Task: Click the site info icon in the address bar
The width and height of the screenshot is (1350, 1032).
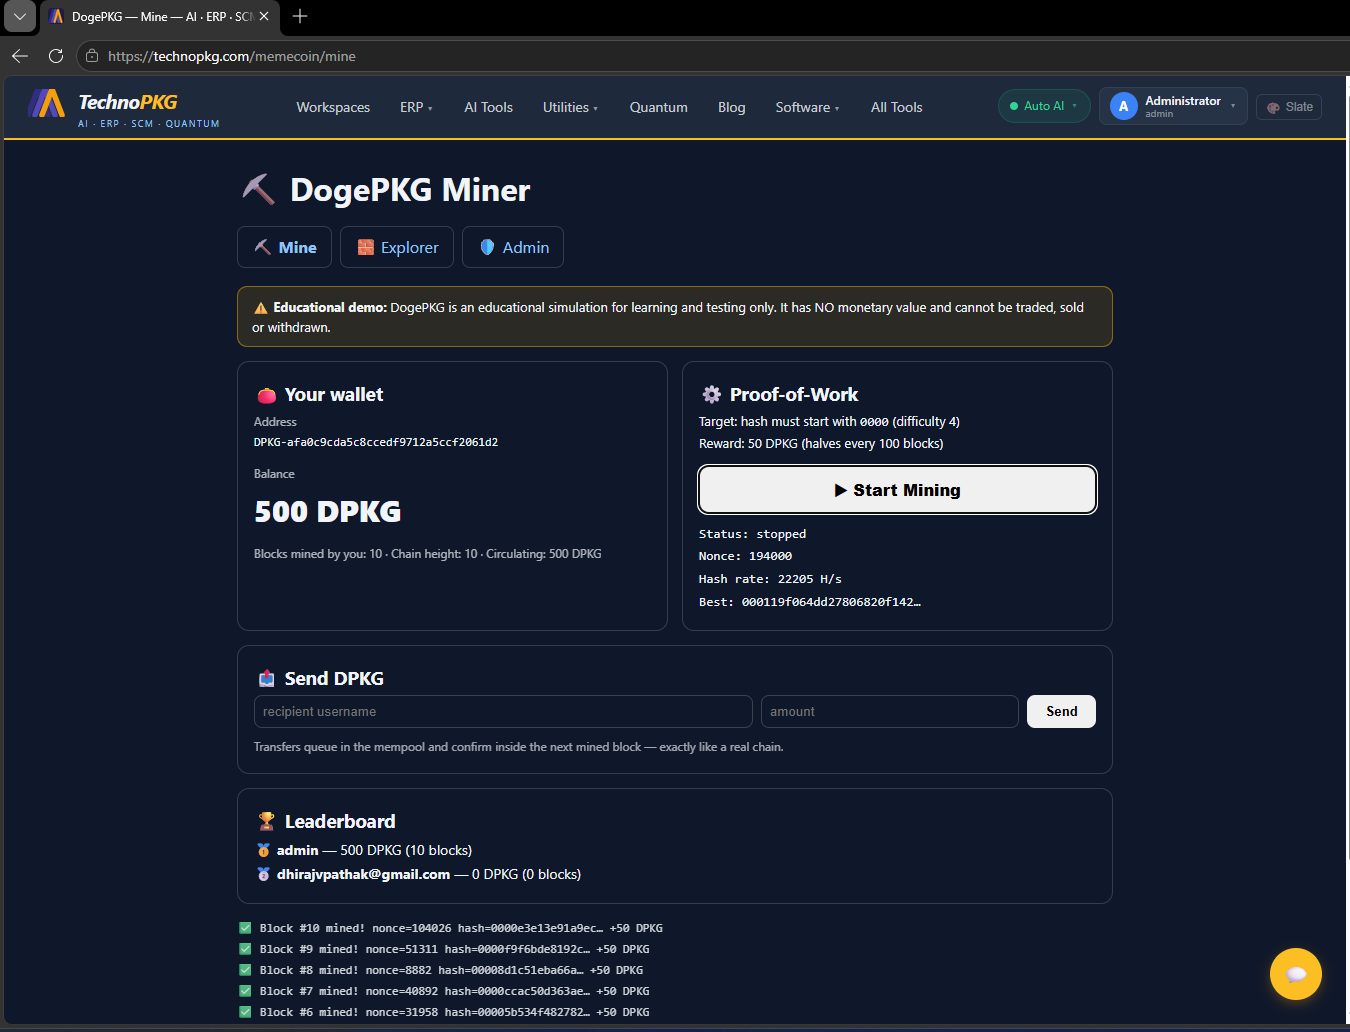Action: pos(92,56)
